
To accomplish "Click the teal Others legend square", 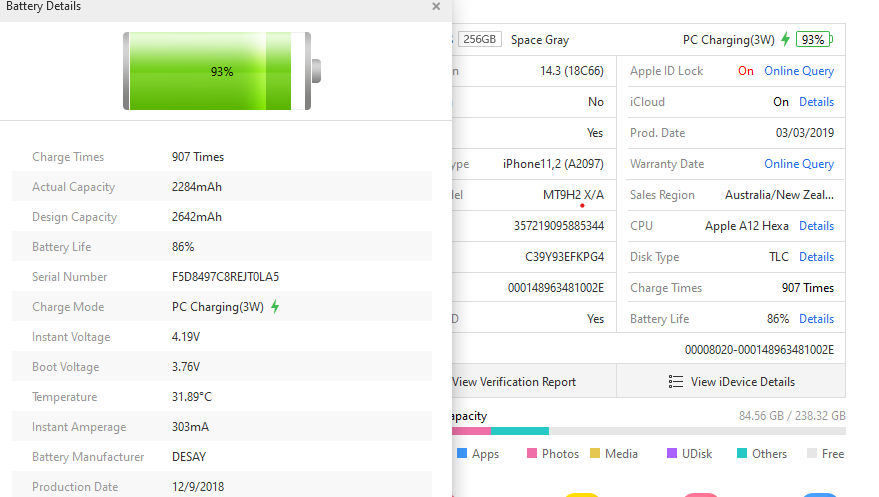I will 742,453.
